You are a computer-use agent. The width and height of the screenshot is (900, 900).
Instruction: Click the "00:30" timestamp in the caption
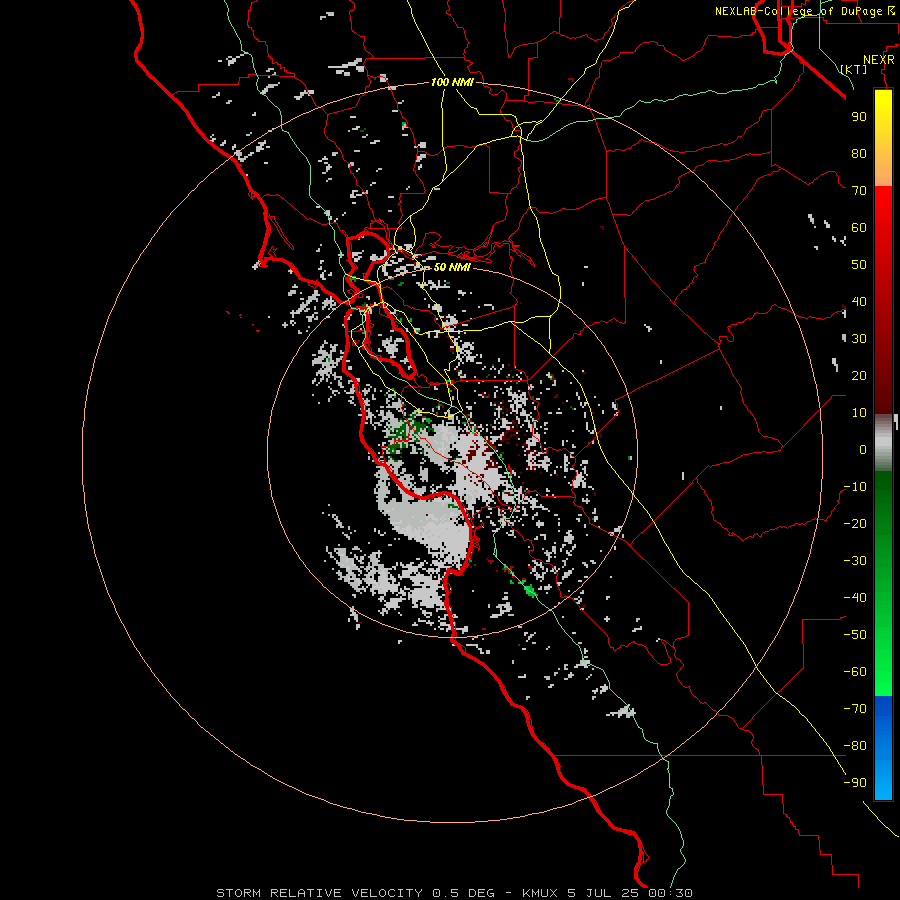(670, 893)
